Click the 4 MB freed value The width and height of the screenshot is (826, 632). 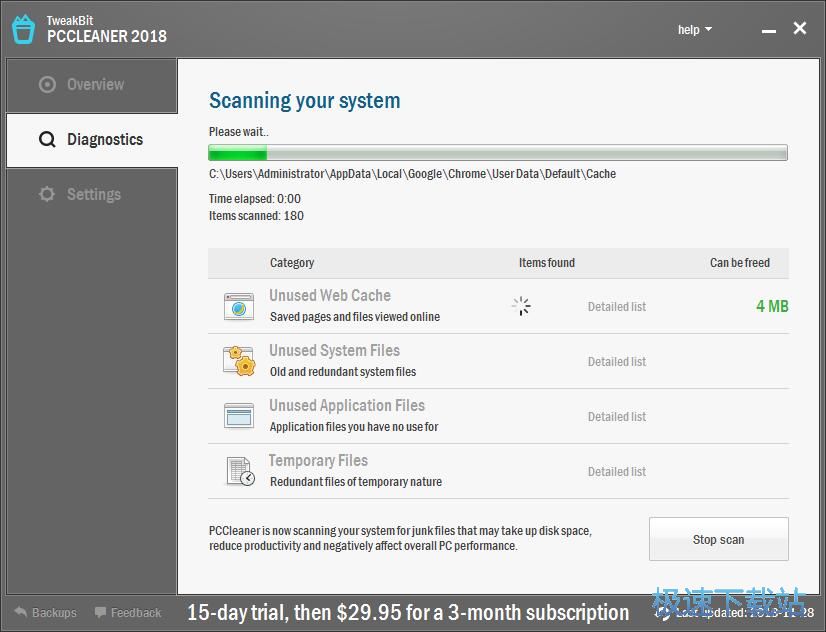coord(772,306)
